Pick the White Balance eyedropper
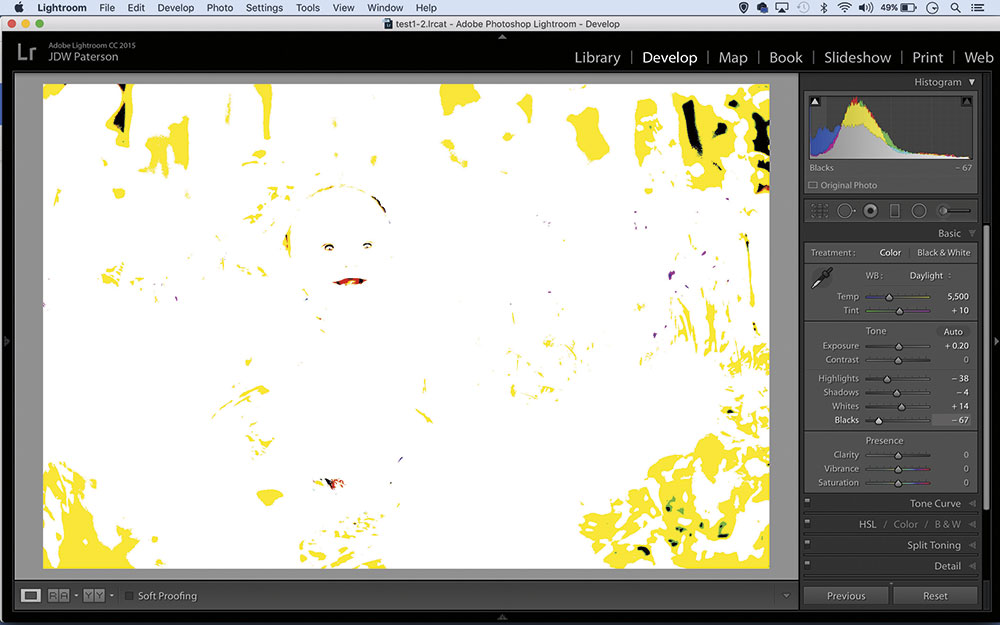Viewport: 1000px width, 625px height. click(x=822, y=275)
